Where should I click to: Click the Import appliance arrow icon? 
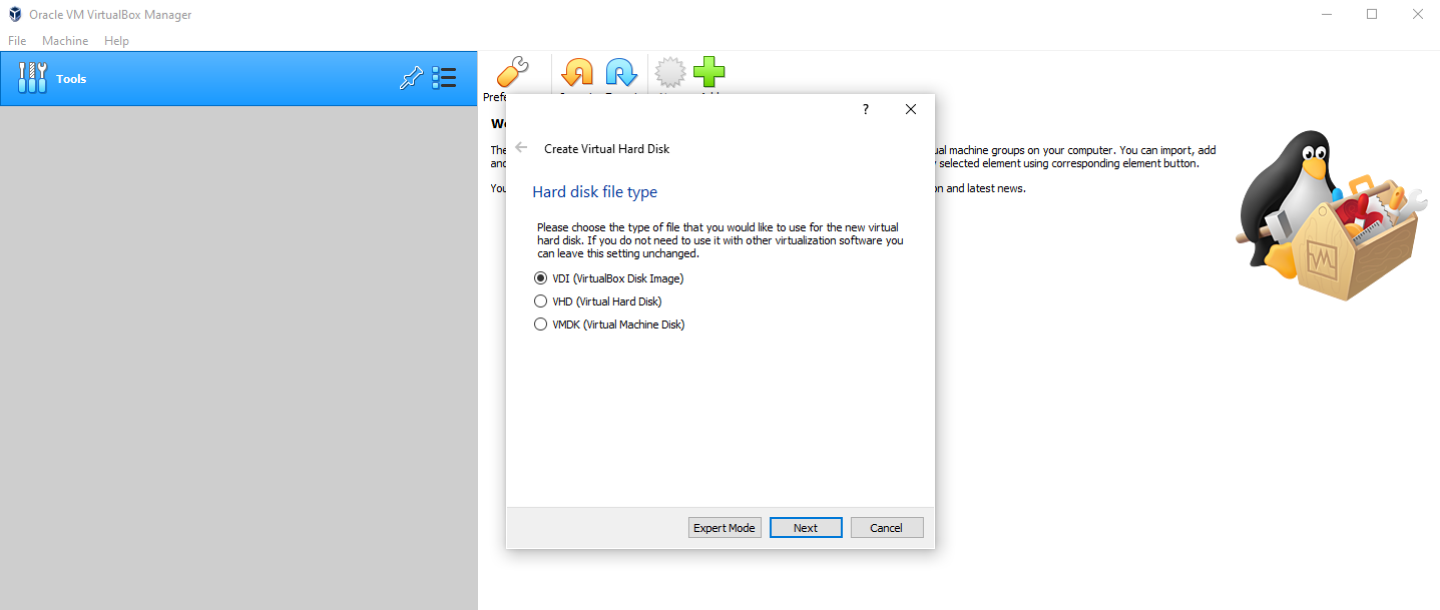[x=577, y=74]
